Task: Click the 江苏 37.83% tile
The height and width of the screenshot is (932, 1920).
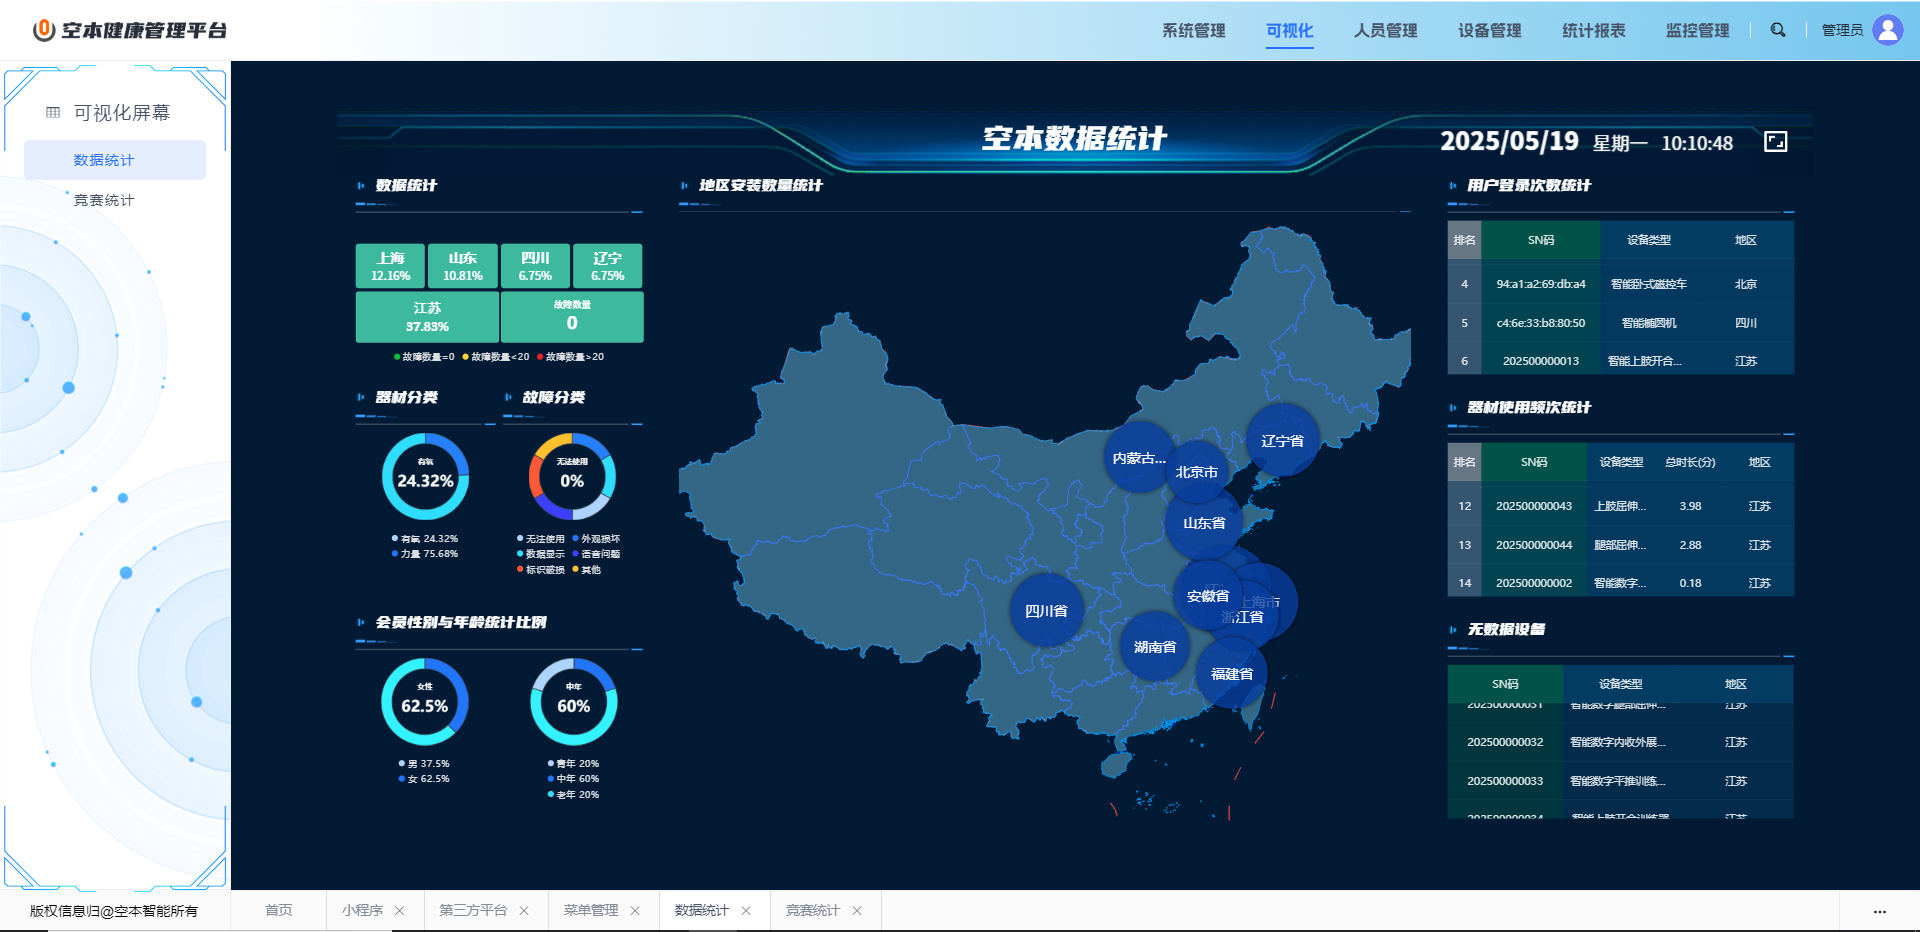Action: click(x=427, y=317)
